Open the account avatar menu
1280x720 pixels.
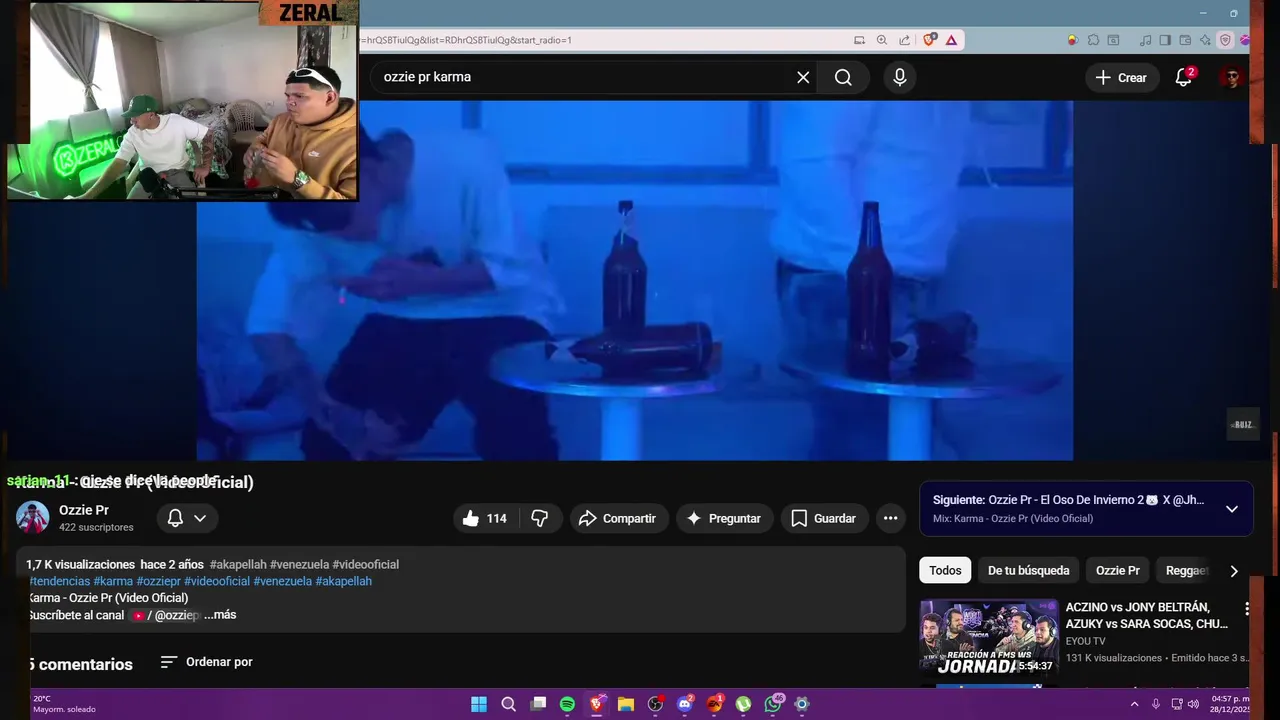pyautogui.click(x=1231, y=77)
